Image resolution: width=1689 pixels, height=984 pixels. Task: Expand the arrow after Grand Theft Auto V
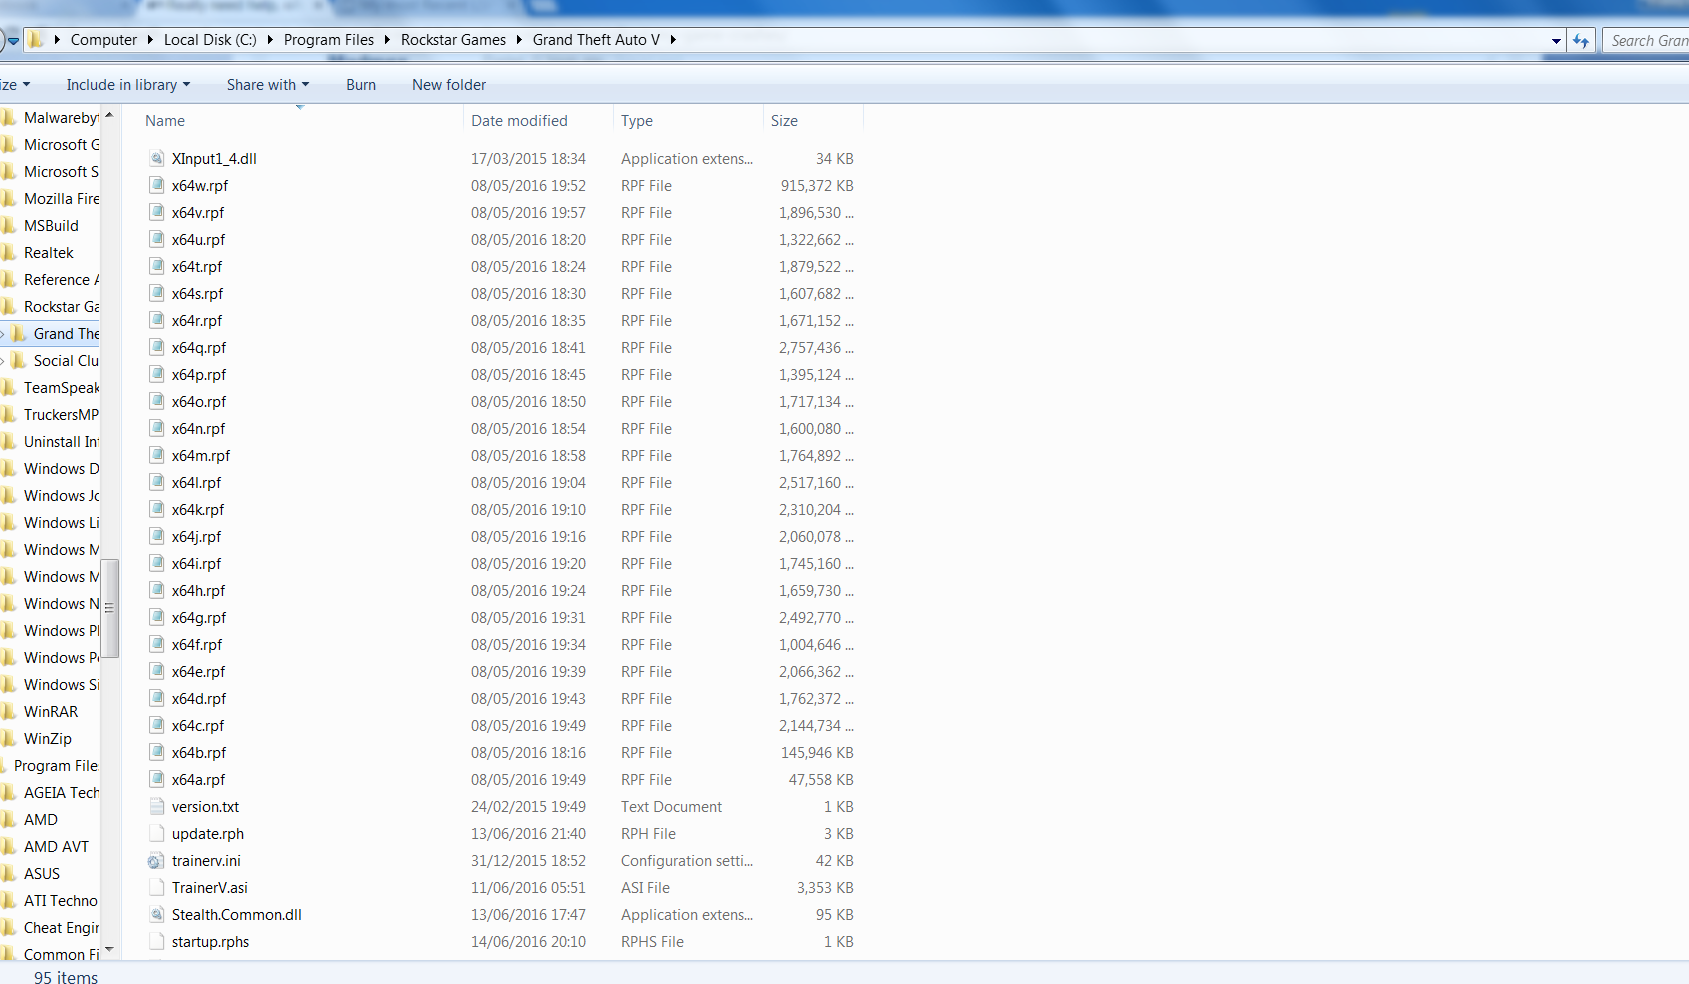pyautogui.click(x=673, y=40)
